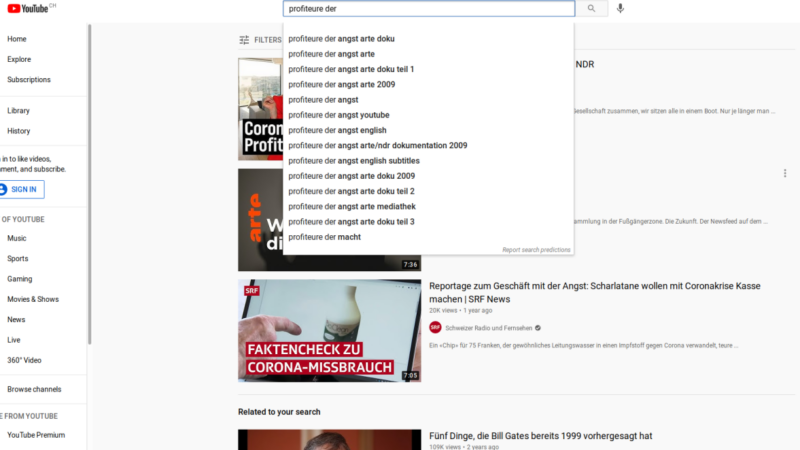
Task: Open the Corona Profit video thumbnail
Action: point(261,109)
